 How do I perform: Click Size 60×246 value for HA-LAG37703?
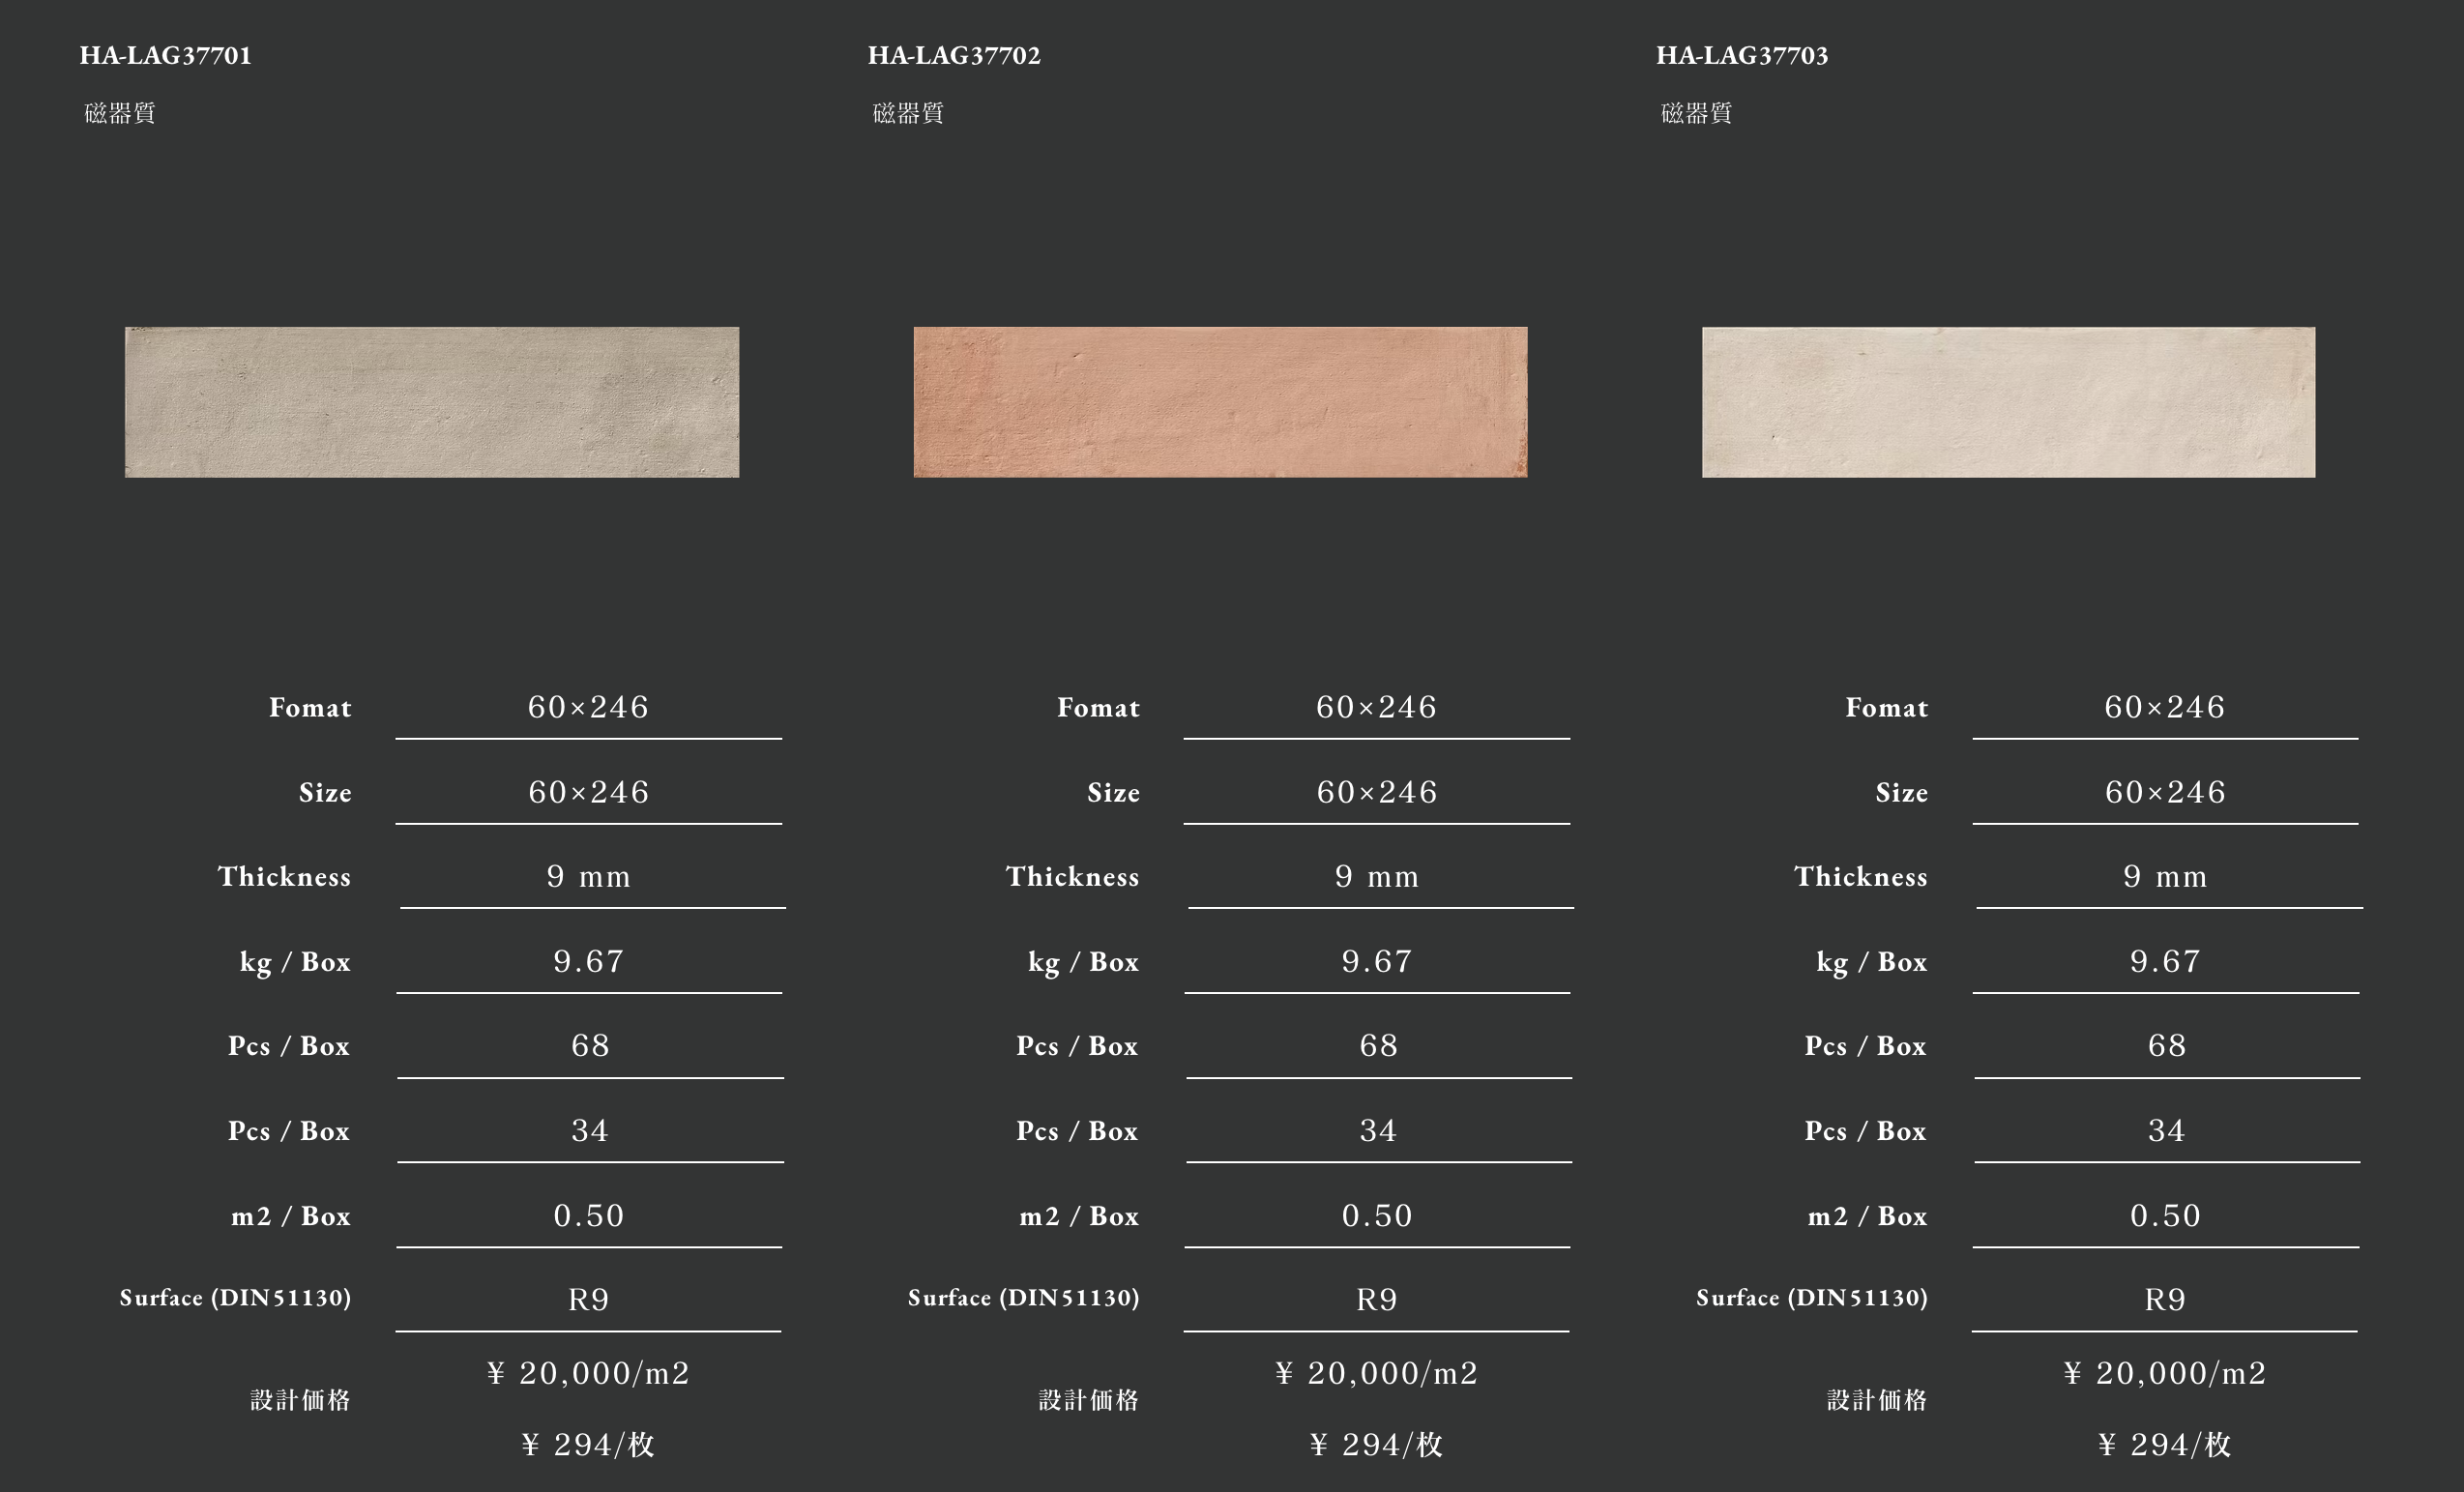(2165, 792)
